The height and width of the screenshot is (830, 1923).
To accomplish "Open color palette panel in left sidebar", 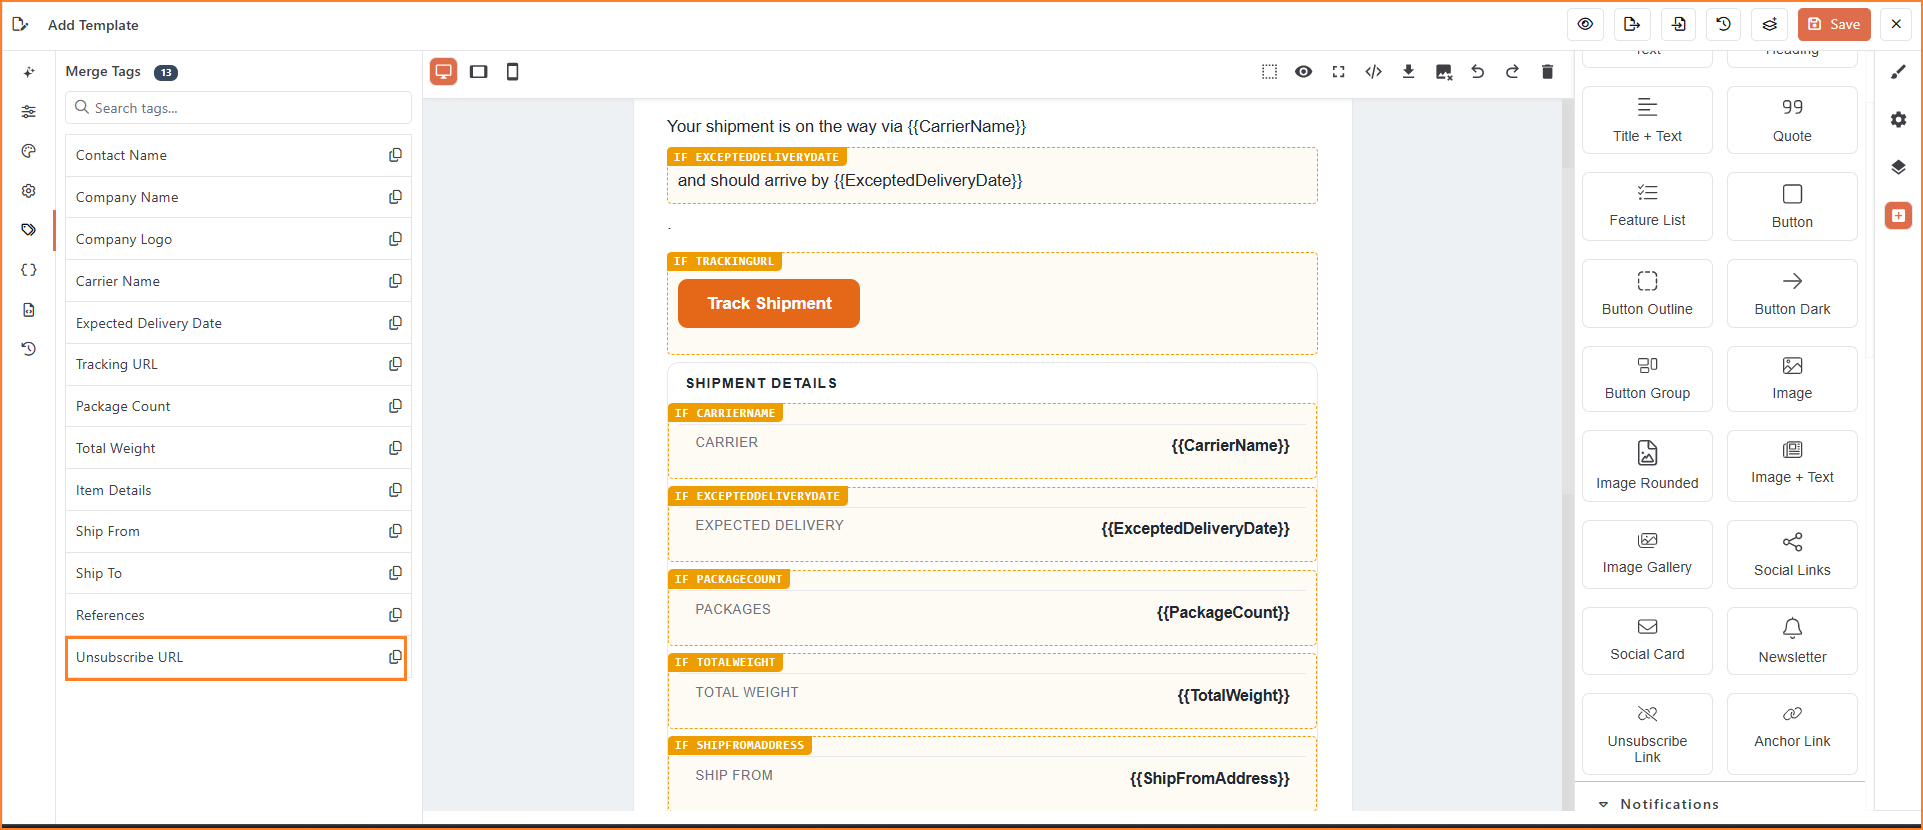I will tap(29, 151).
